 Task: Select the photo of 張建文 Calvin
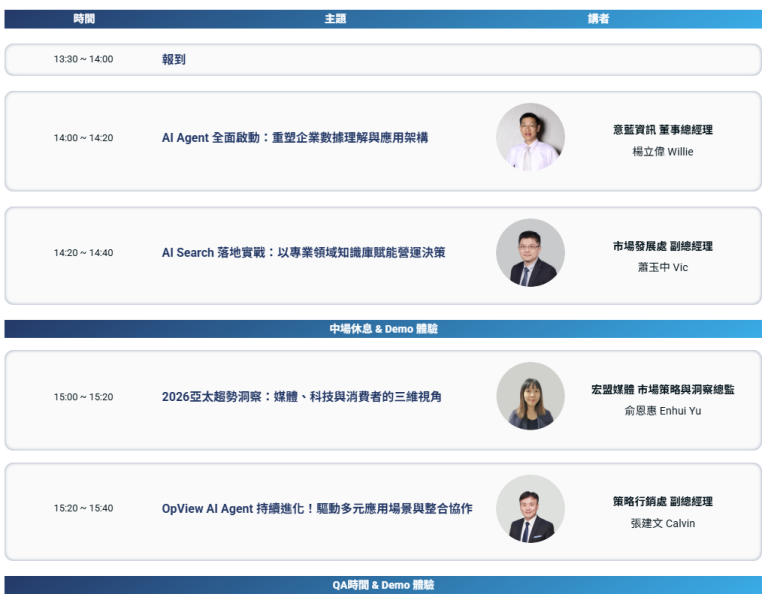[530, 509]
